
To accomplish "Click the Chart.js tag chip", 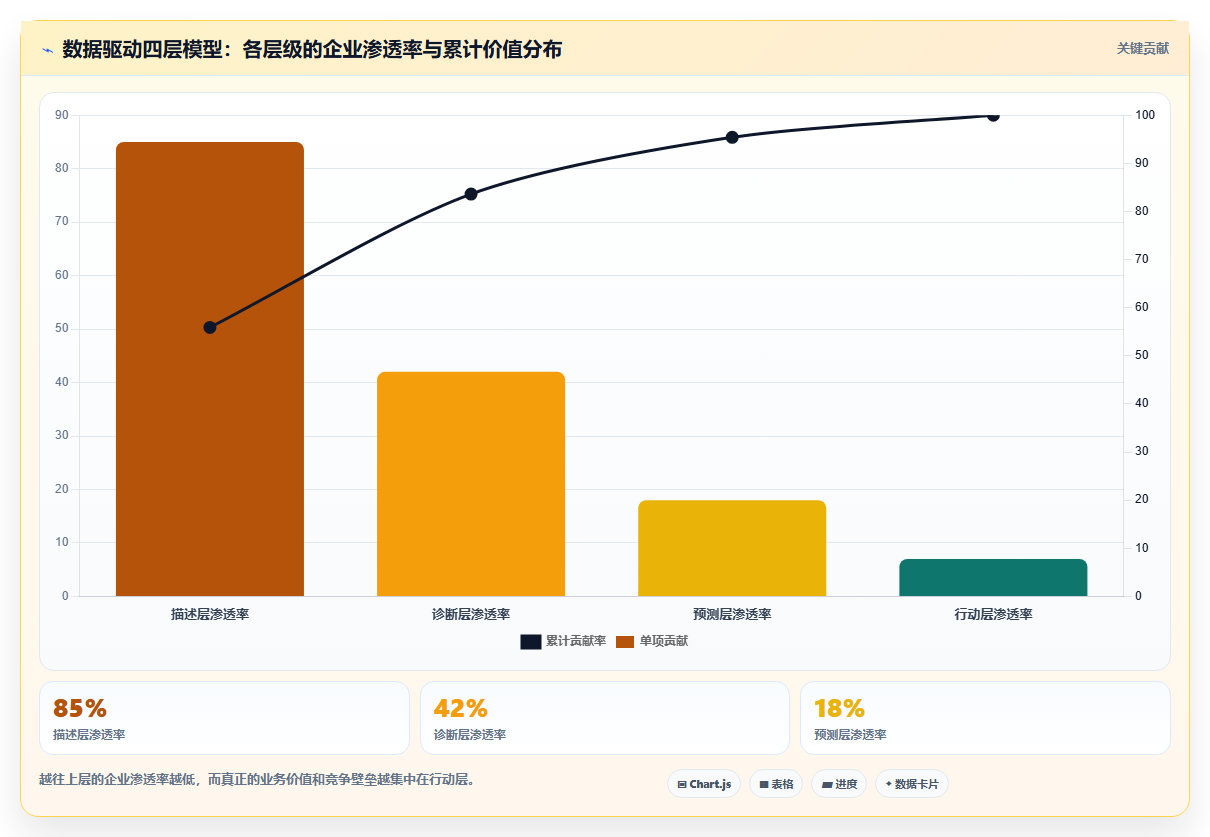I will pos(704,784).
